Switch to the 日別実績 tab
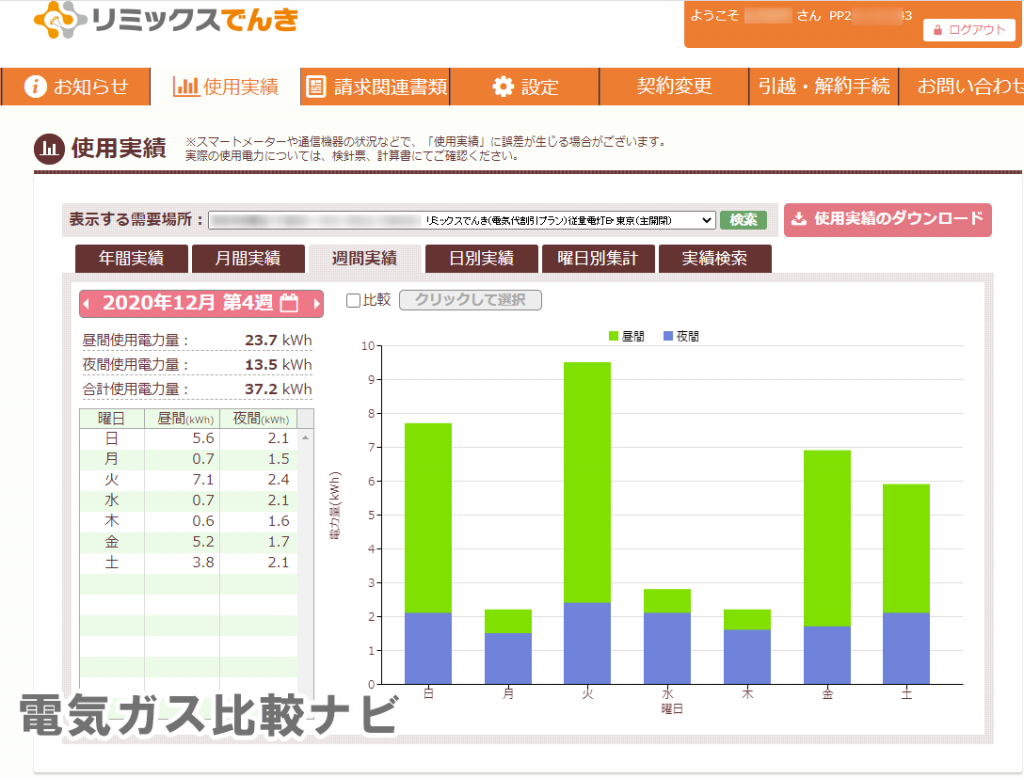The image size is (1024, 778). (482, 258)
